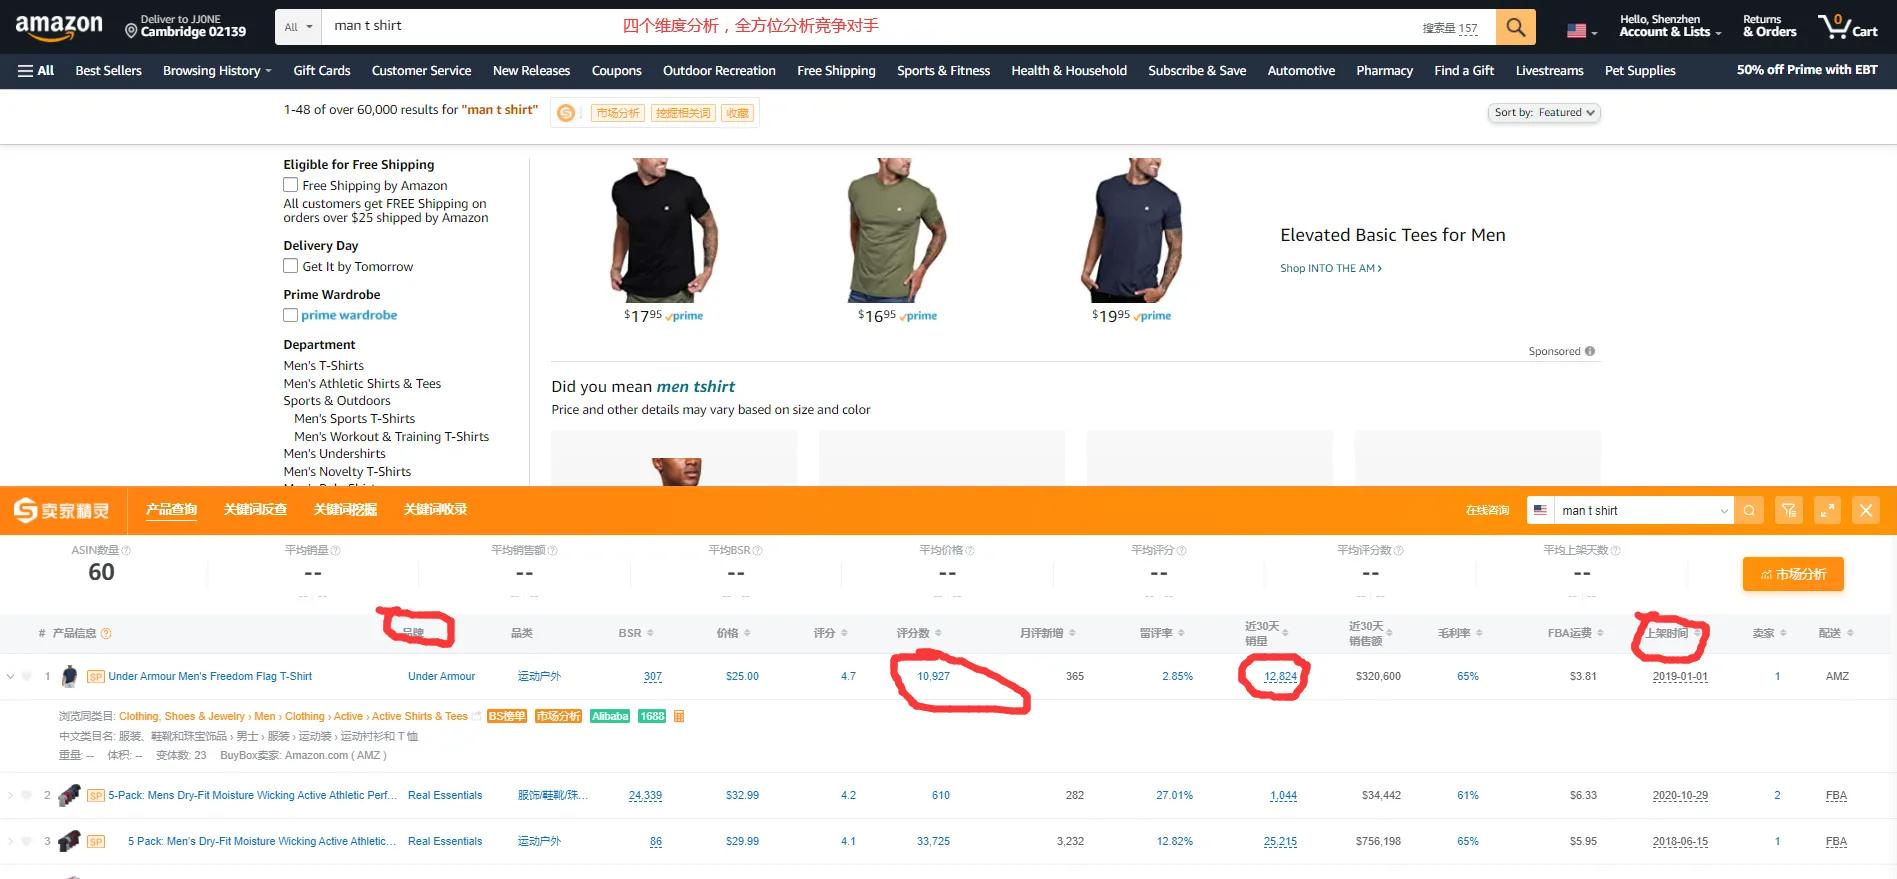This screenshot has height=879, width=1897.
Task: Click the help icon next to ASIN数量
Action: click(126, 550)
